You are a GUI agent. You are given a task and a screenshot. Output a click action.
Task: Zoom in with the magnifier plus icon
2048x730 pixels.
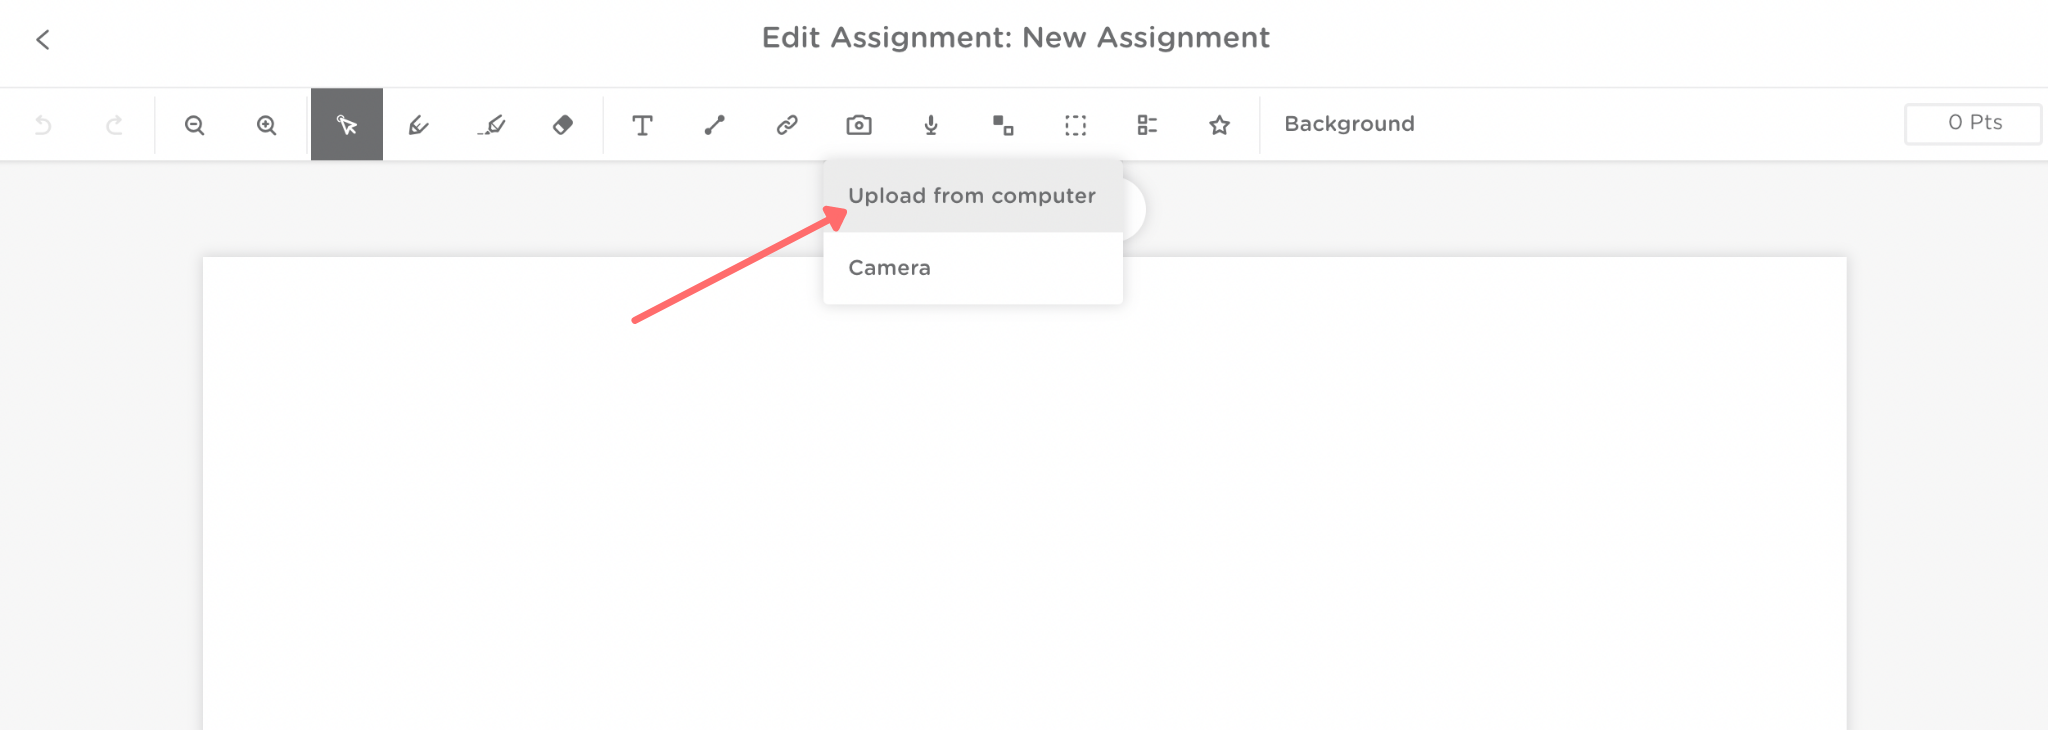tap(266, 125)
